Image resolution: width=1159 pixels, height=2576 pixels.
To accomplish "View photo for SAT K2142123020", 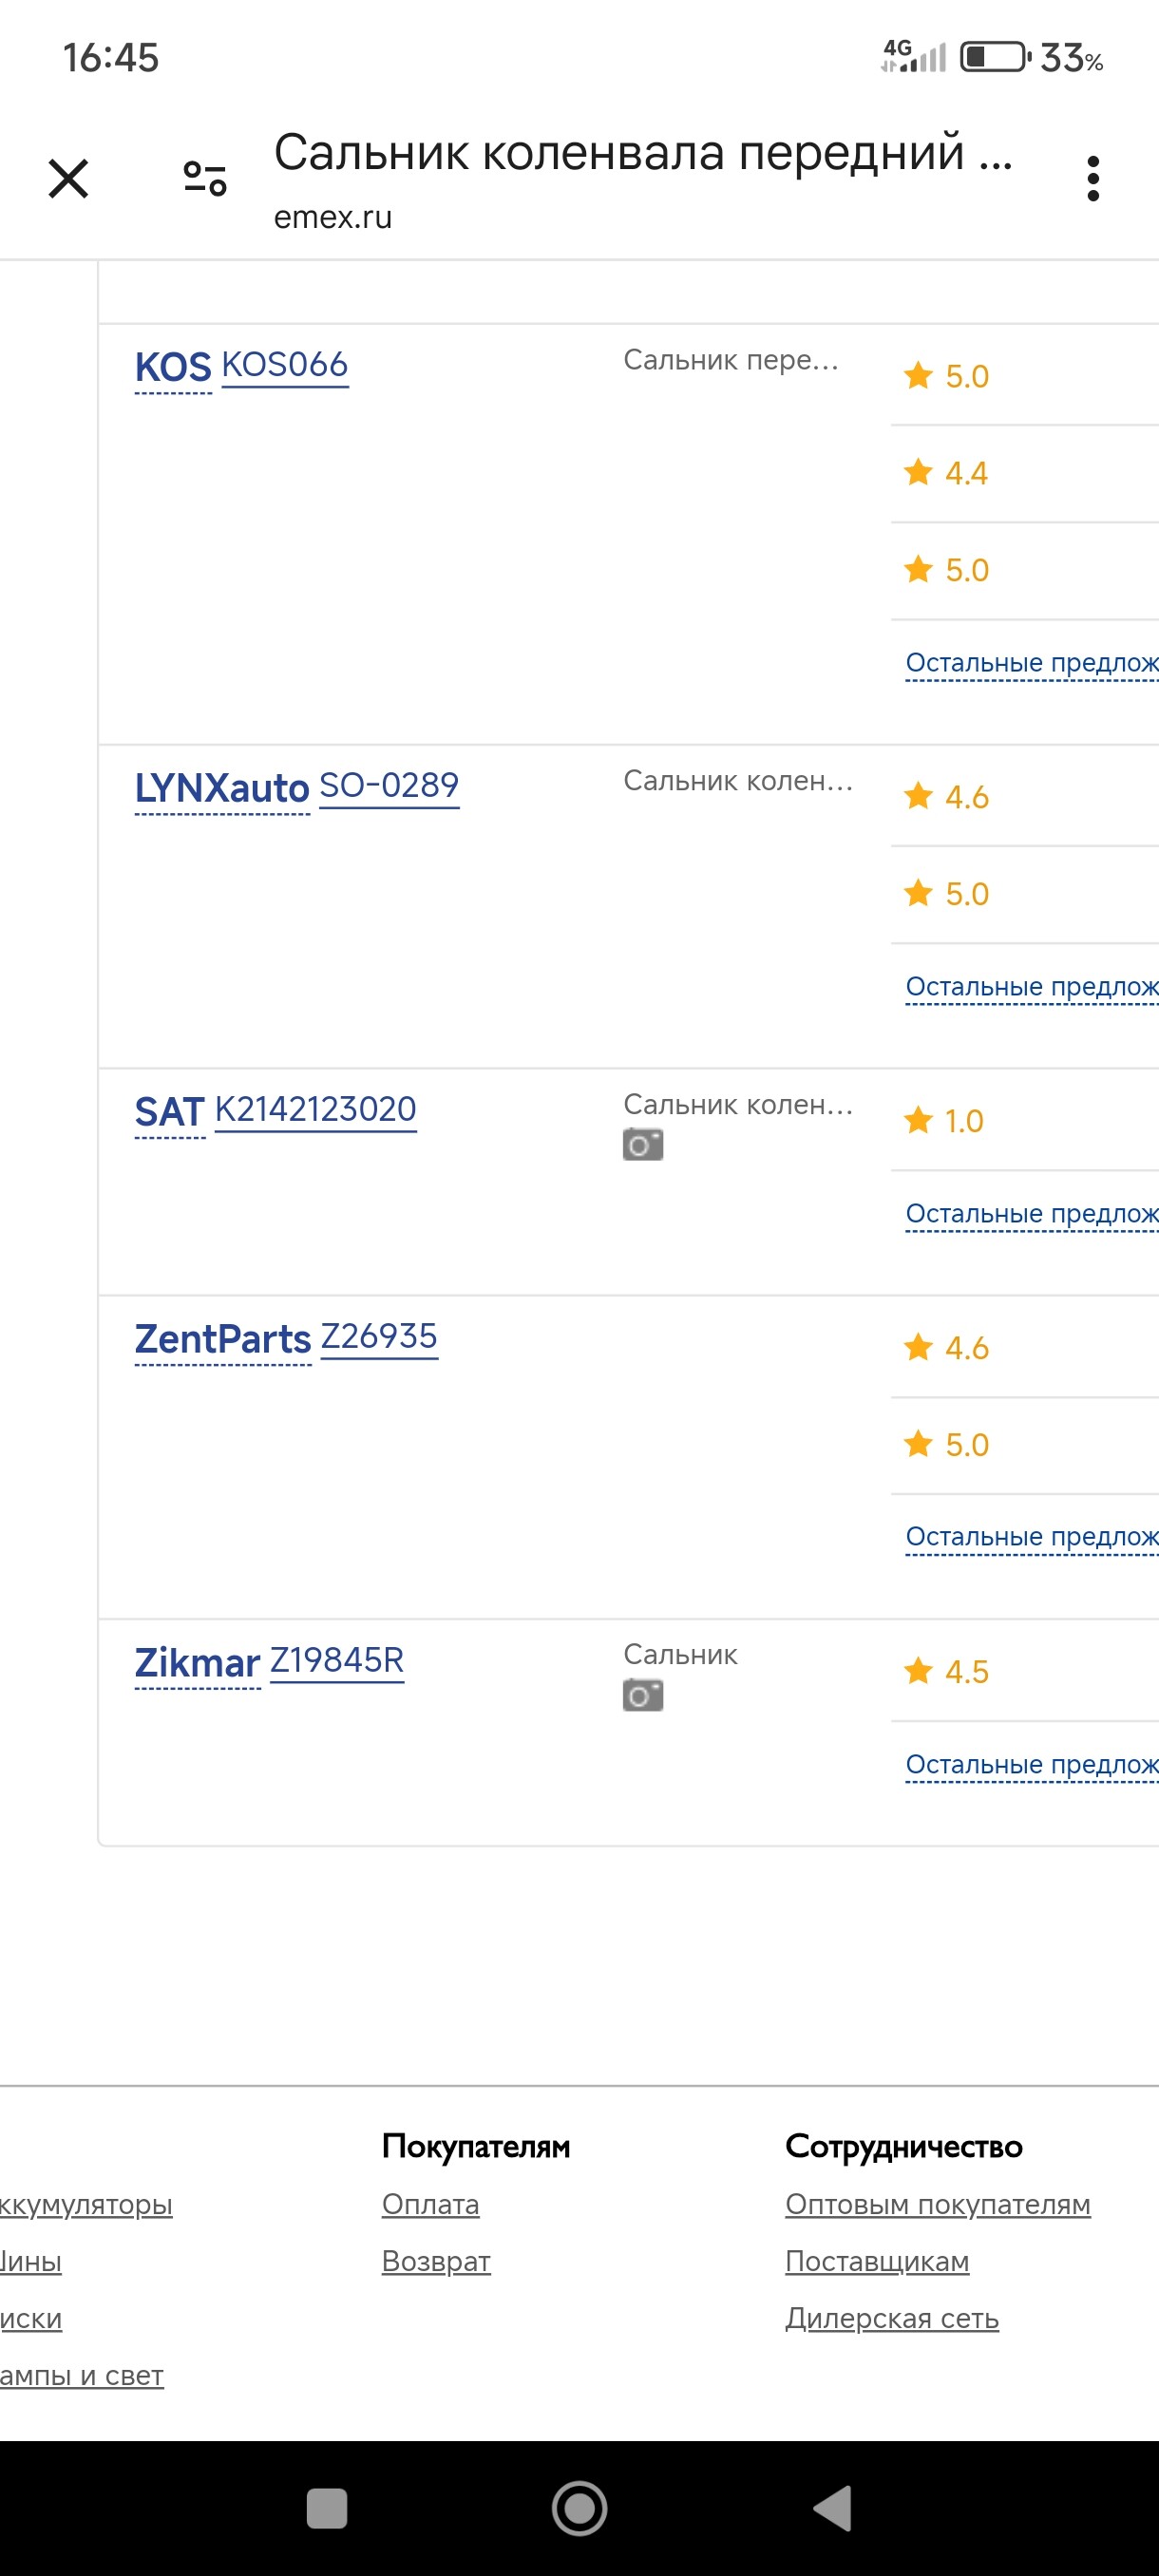I will [x=643, y=1144].
